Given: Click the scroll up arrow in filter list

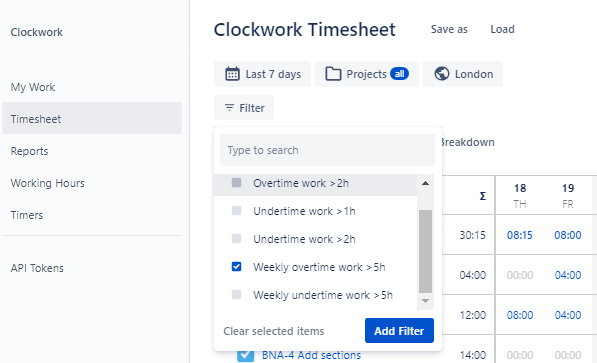Looking at the screenshot, I should coord(425,183).
